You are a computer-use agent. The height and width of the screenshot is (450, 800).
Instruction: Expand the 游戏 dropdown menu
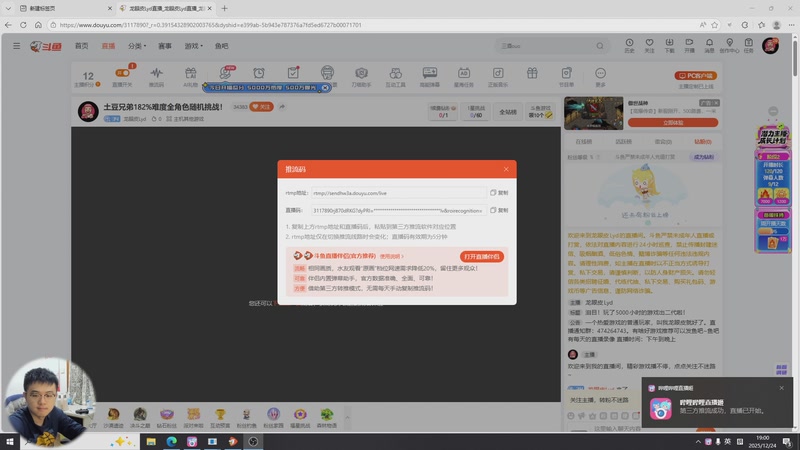pyautogui.click(x=193, y=46)
